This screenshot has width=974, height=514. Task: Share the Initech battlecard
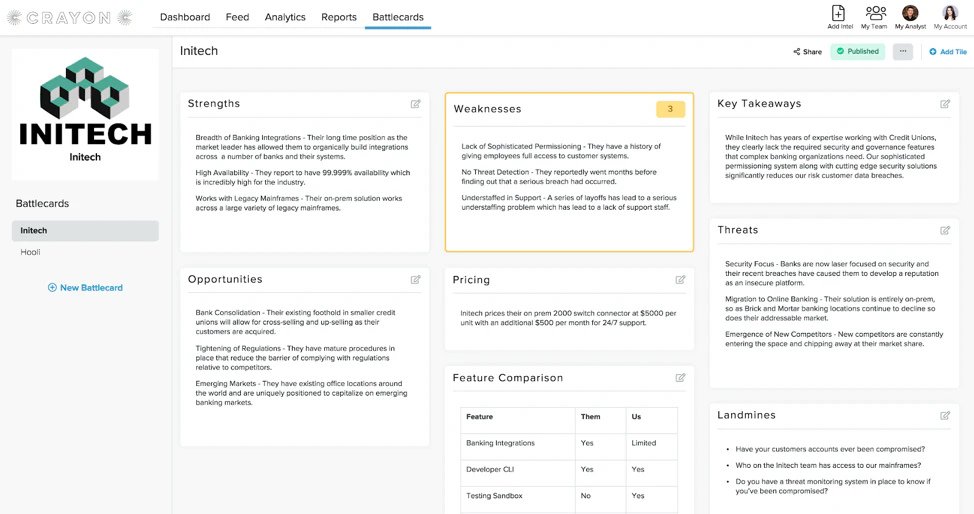pyautogui.click(x=808, y=52)
